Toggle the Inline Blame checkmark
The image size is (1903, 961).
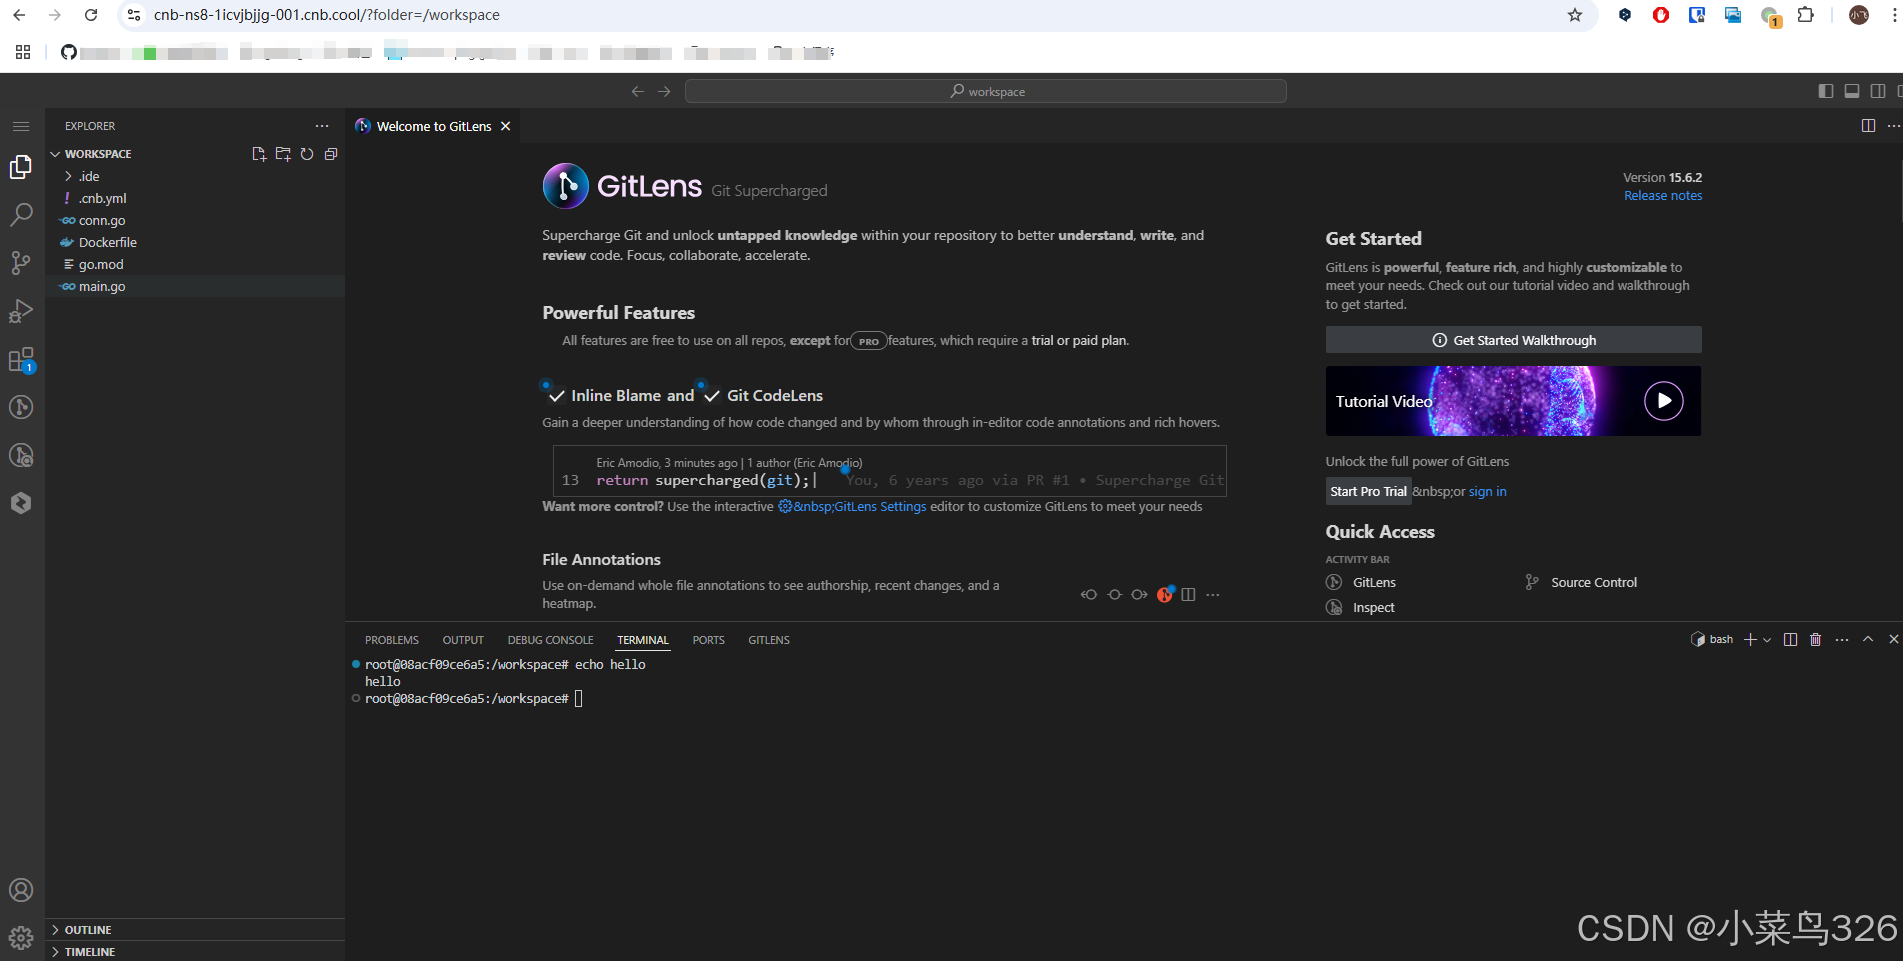point(557,396)
